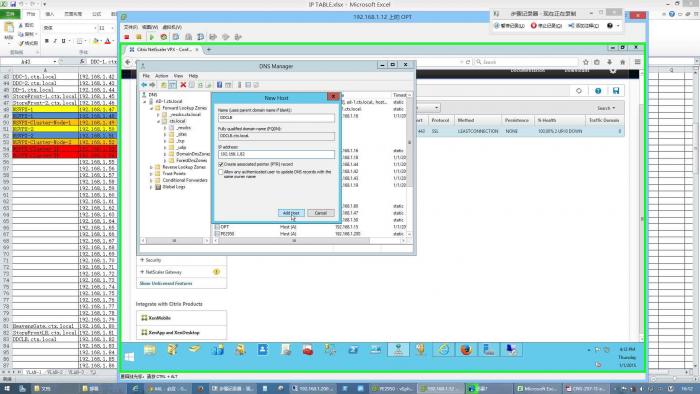The image size is (700, 394).
Task: Click font color A in Excel ribbon
Action: [x=107, y=41]
